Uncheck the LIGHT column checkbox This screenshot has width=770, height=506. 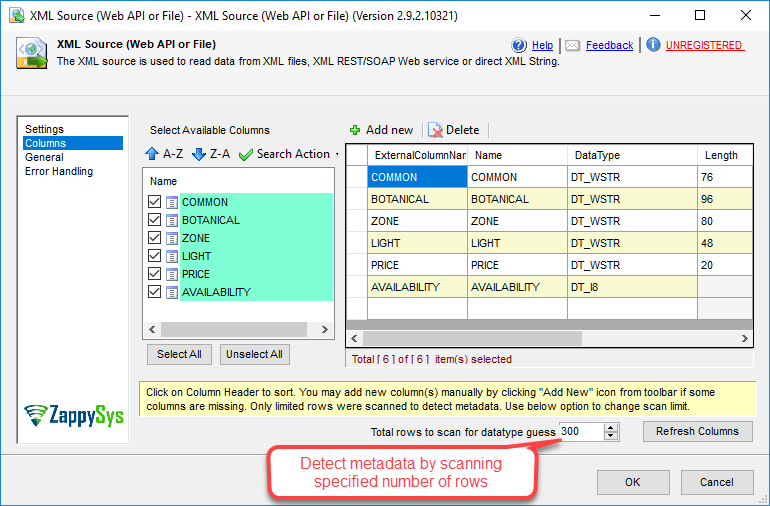tap(154, 255)
